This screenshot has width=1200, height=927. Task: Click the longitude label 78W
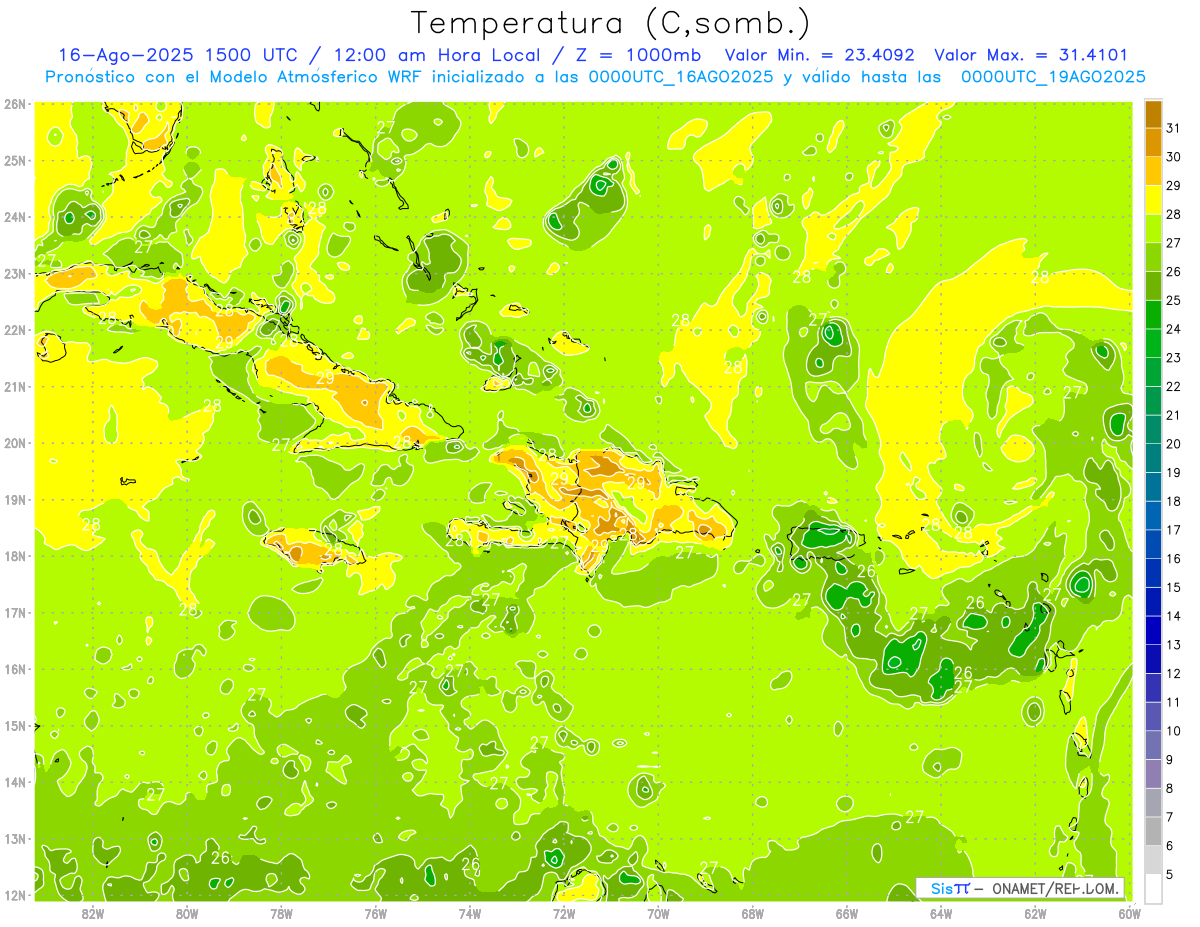281,913
